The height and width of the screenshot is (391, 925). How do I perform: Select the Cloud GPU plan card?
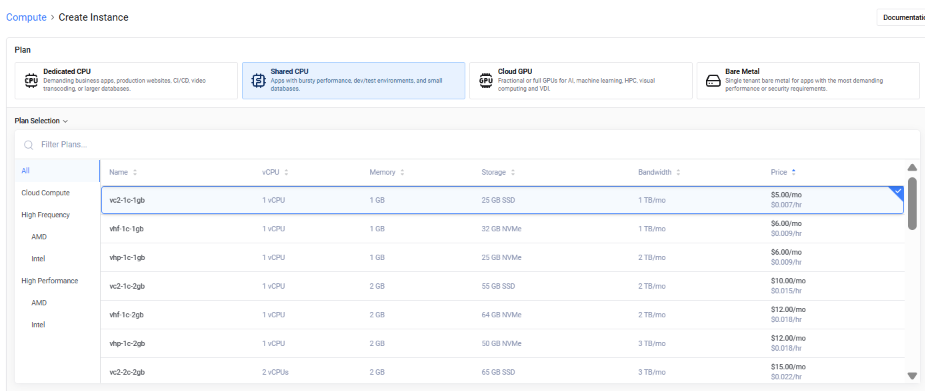pyautogui.click(x=580, y=81)
